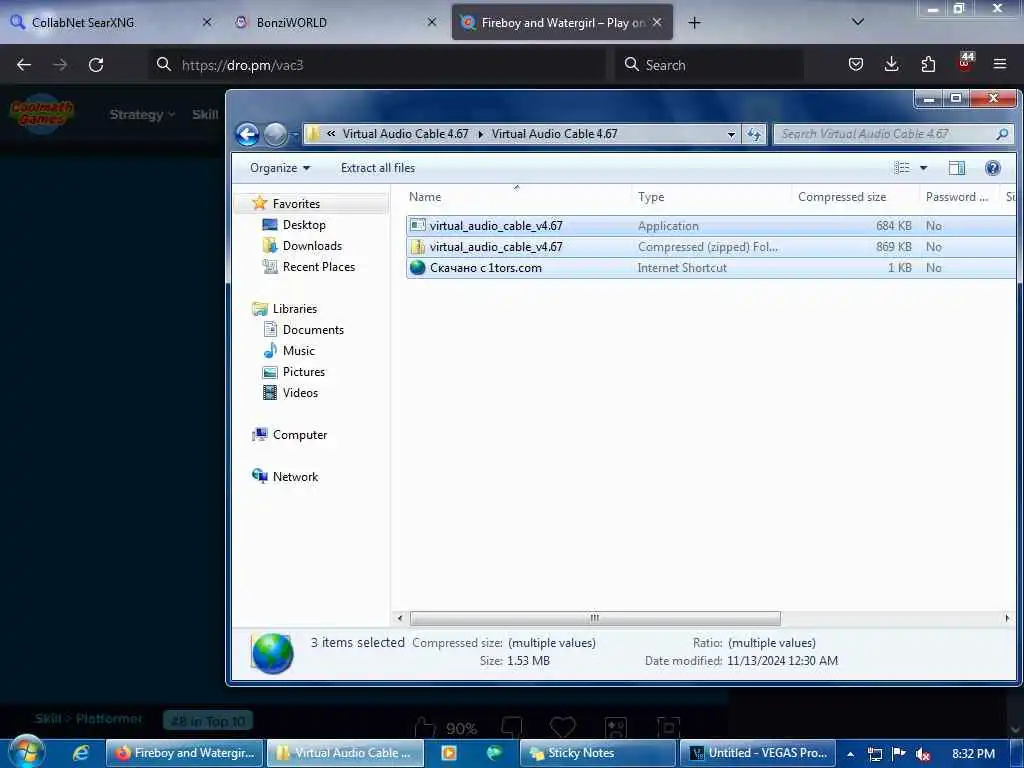Switch to BonziWORLD browser tab
Viewport: 1024px width, 768px height.
[336, 22]
